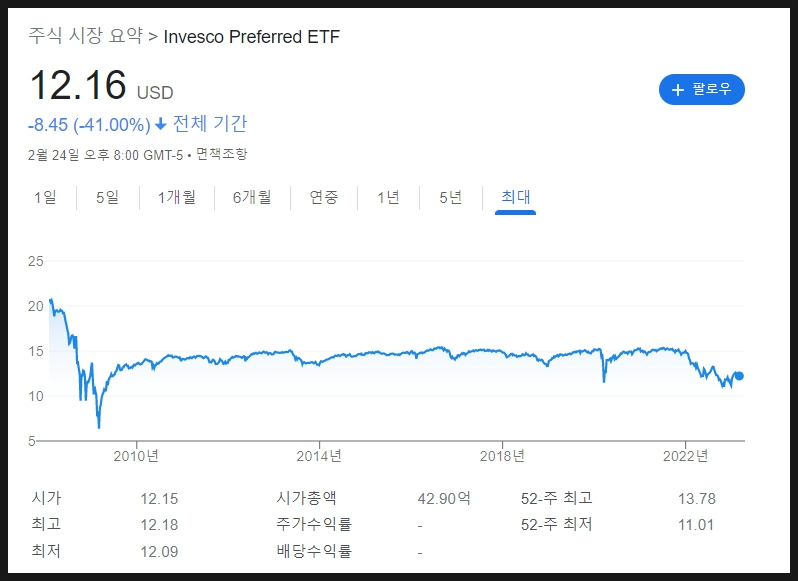This screenshot has height=581, width=798.
Task: Click the 배당수익률 label
Action: [314, 551]
